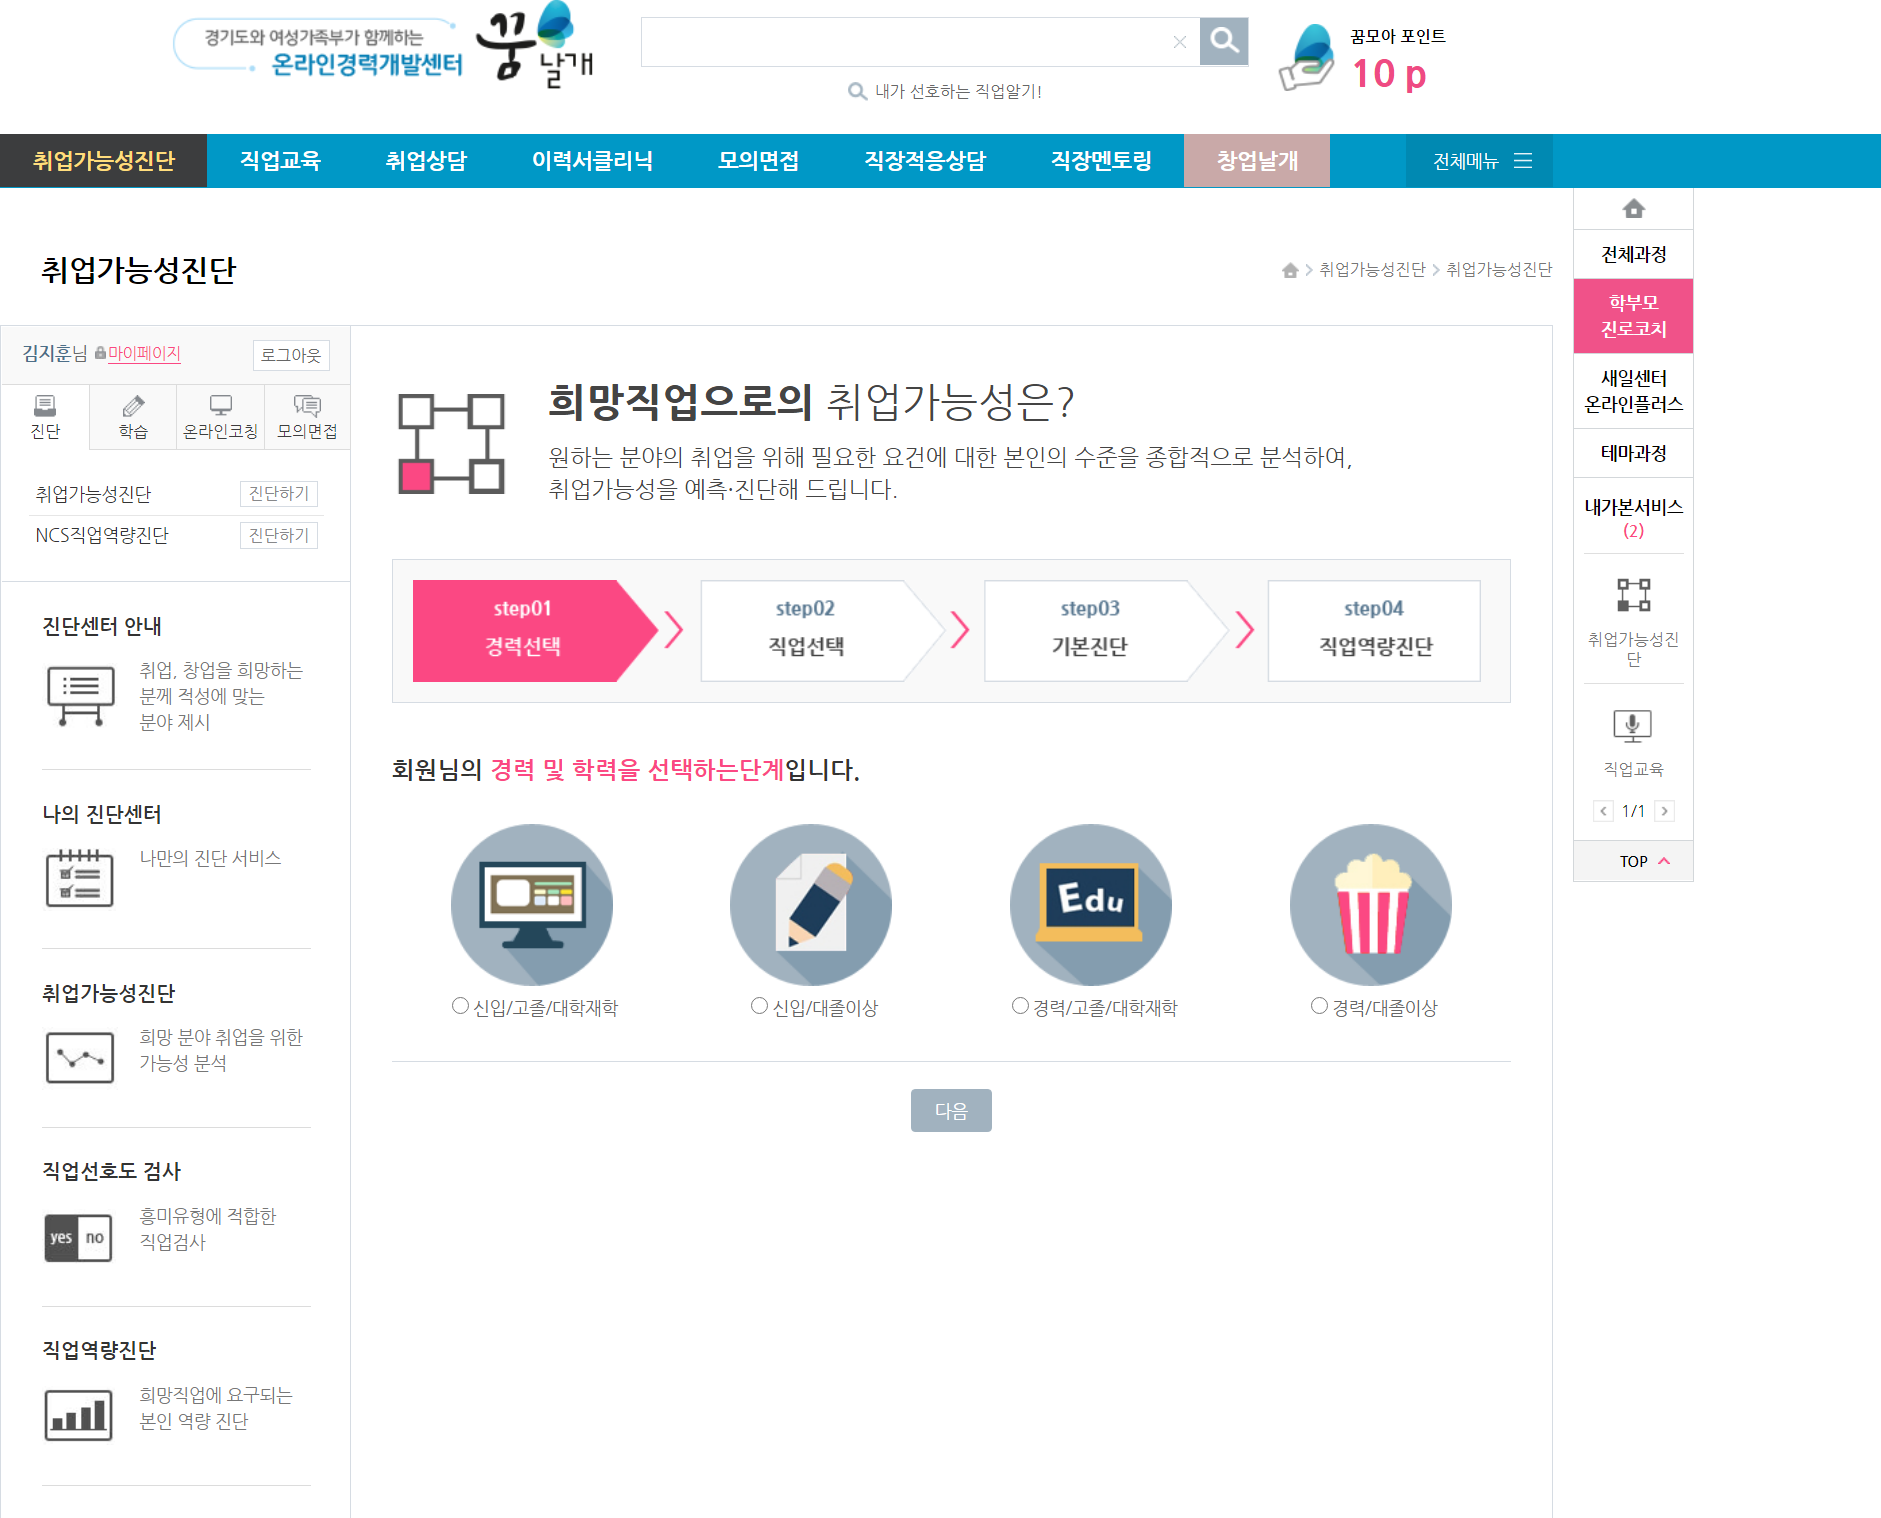
Task: Click the 다음 button
Action: click(x=951, y=1111)
